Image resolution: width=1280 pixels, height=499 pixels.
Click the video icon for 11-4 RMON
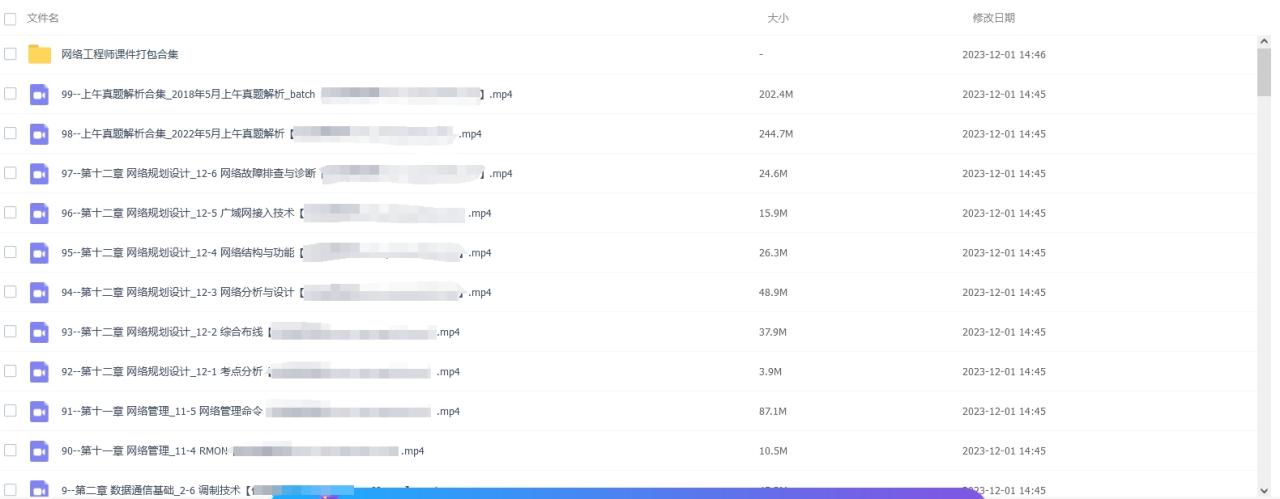pyautogui.click(x=39, y=451)
